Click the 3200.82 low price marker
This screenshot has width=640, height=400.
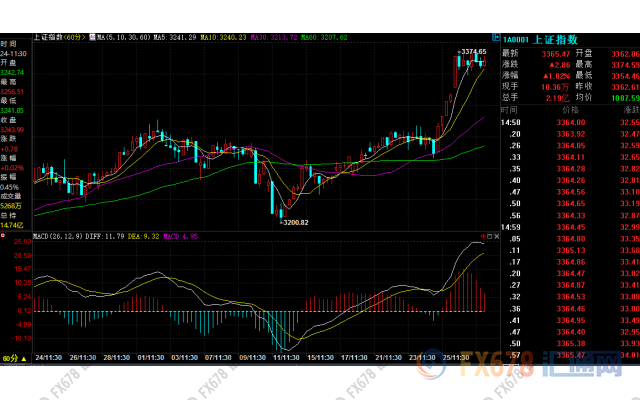[292, 222]
